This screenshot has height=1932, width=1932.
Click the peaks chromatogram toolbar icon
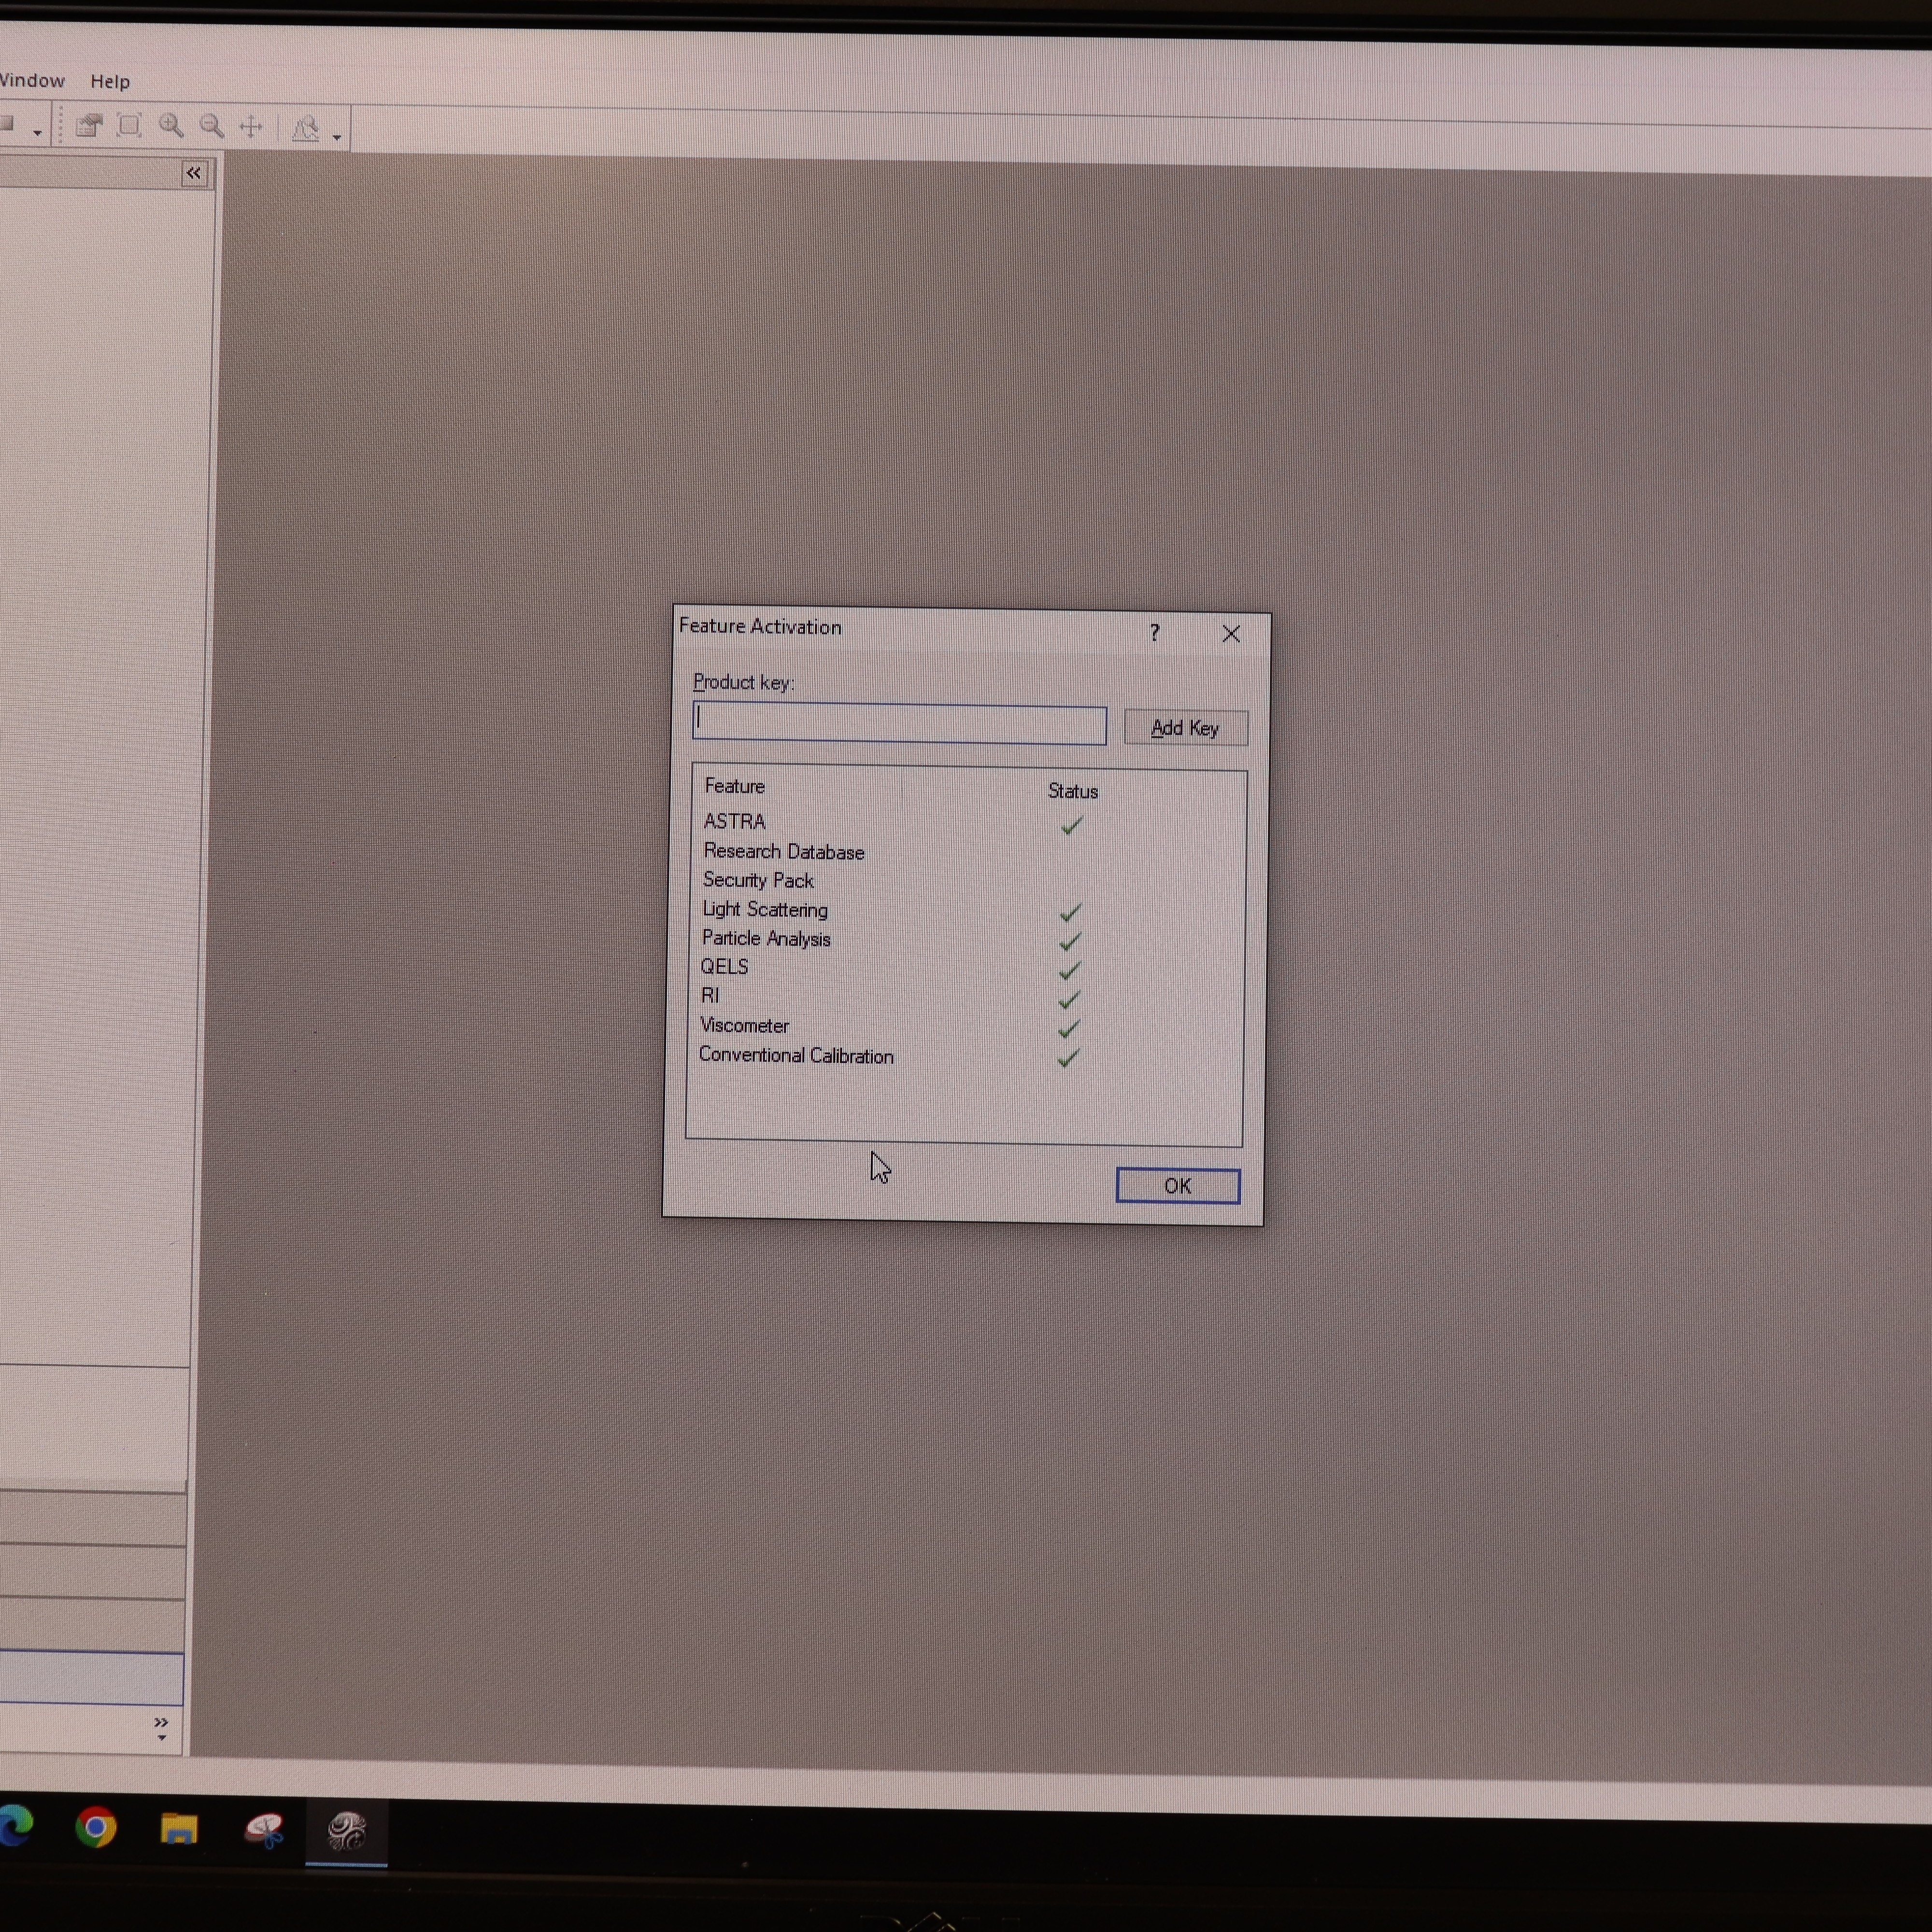point(306,128)
